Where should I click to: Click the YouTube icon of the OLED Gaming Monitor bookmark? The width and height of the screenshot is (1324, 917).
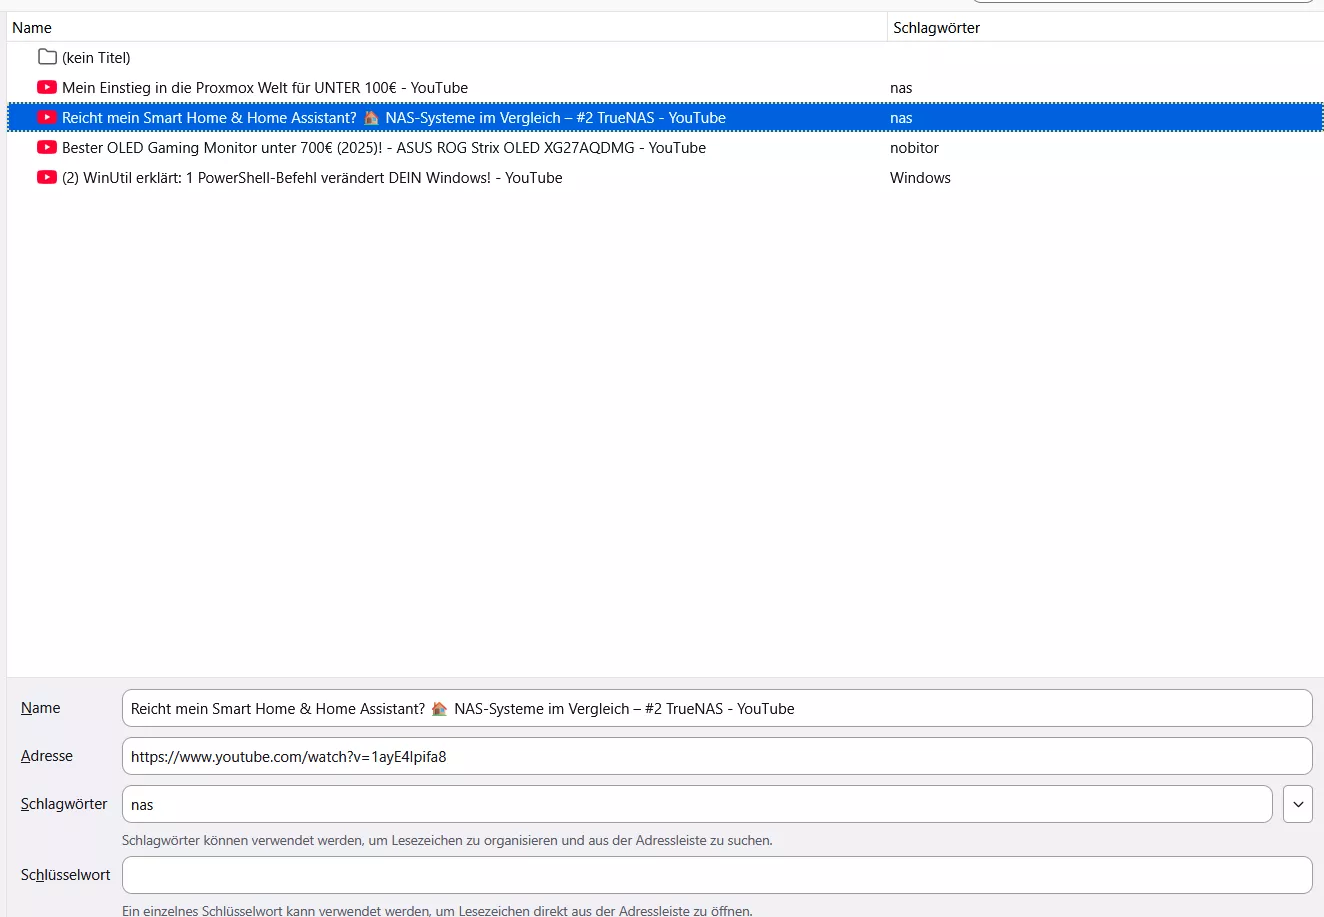pos(47,147)
